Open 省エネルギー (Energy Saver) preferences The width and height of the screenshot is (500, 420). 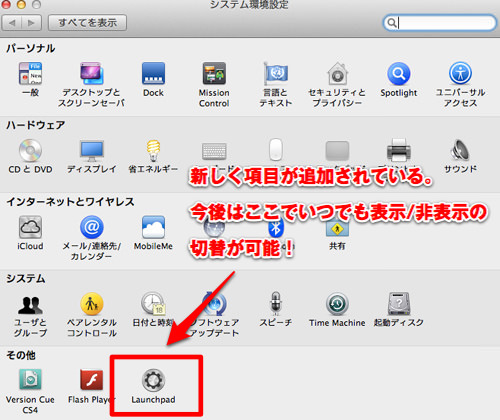click(153, 150)
